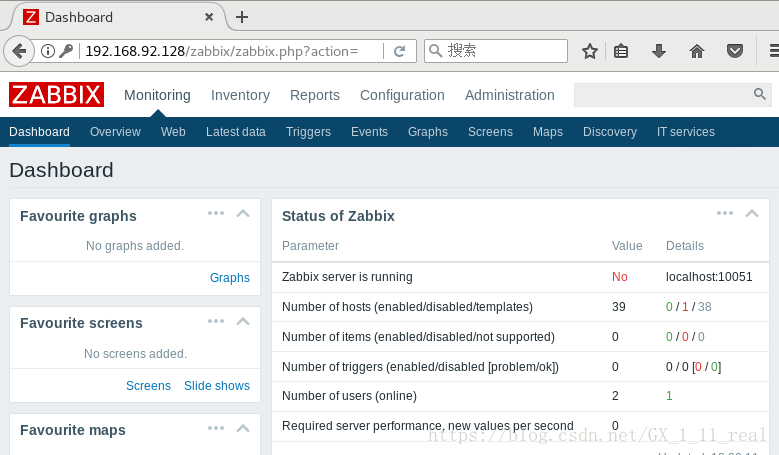Open Maps submenu
The height and width of the screenshot is (455, 779).
pos(548,132)
